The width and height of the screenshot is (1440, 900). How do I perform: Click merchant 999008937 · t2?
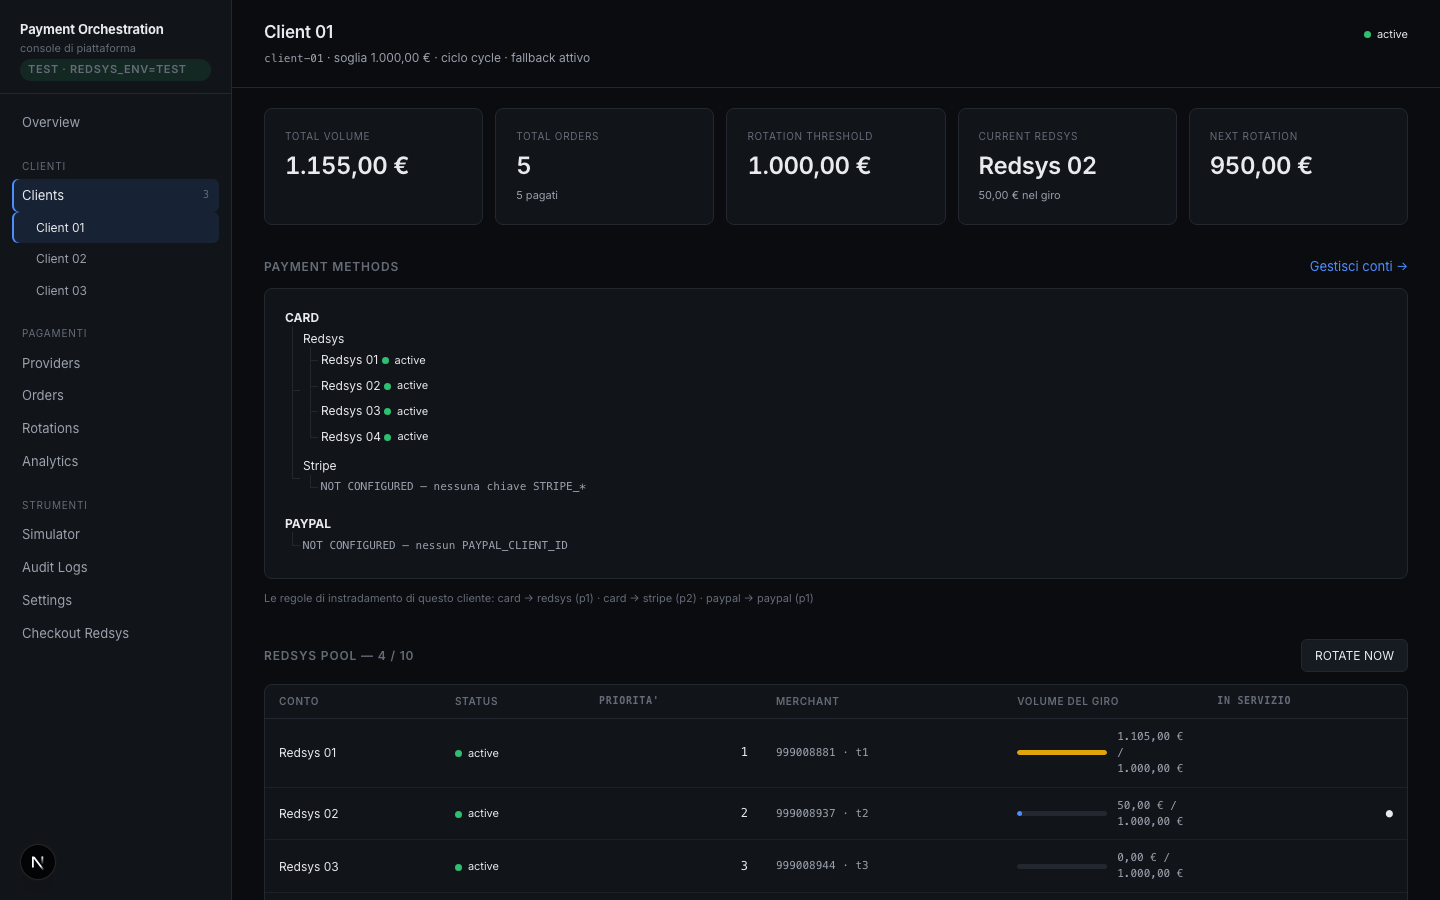[x=822, y=814]
